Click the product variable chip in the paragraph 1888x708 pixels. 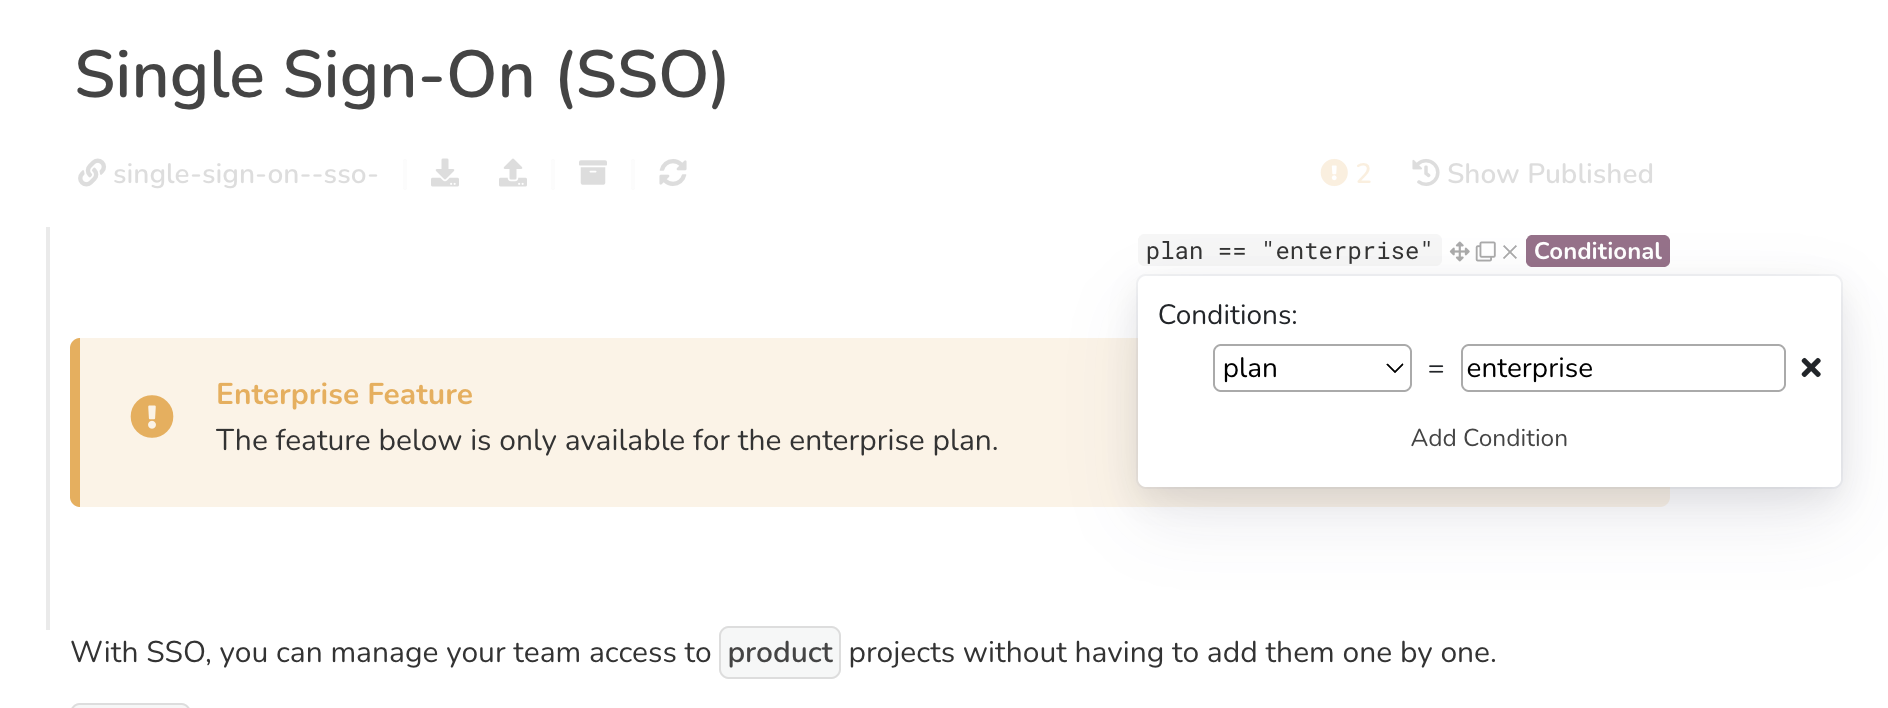[779, 652]
